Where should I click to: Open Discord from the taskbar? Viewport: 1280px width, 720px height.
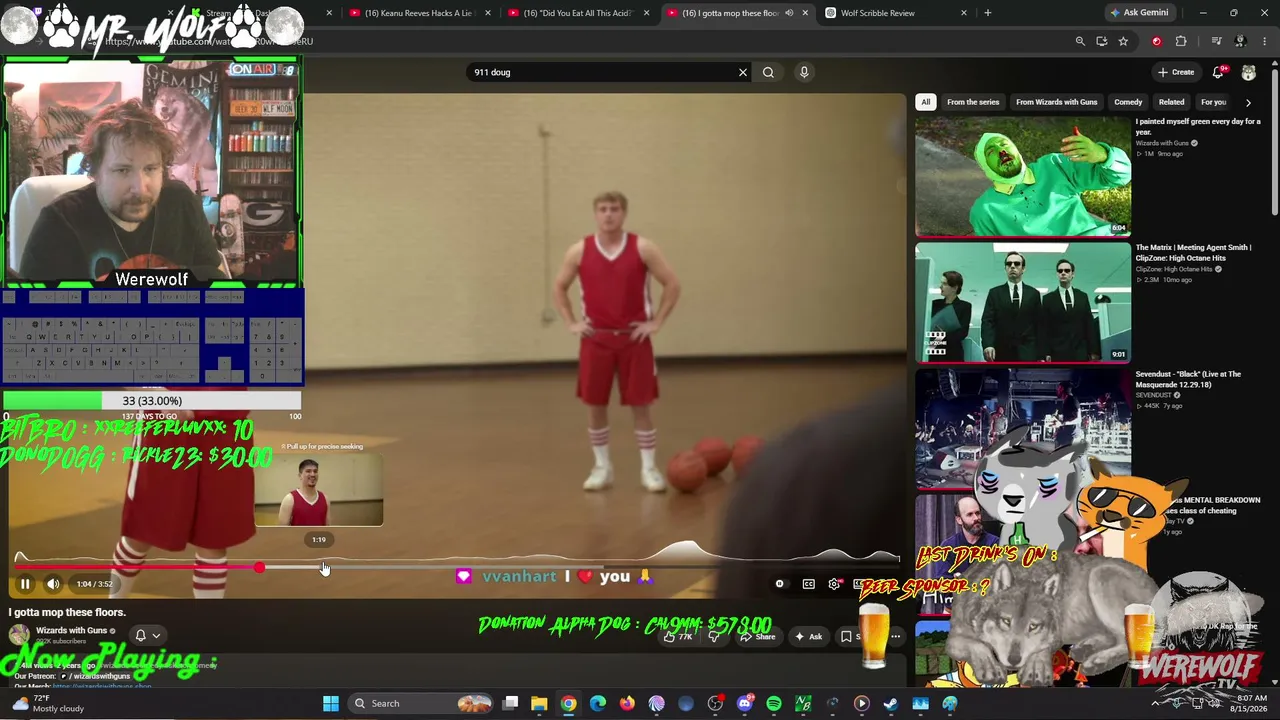point(744,703)
